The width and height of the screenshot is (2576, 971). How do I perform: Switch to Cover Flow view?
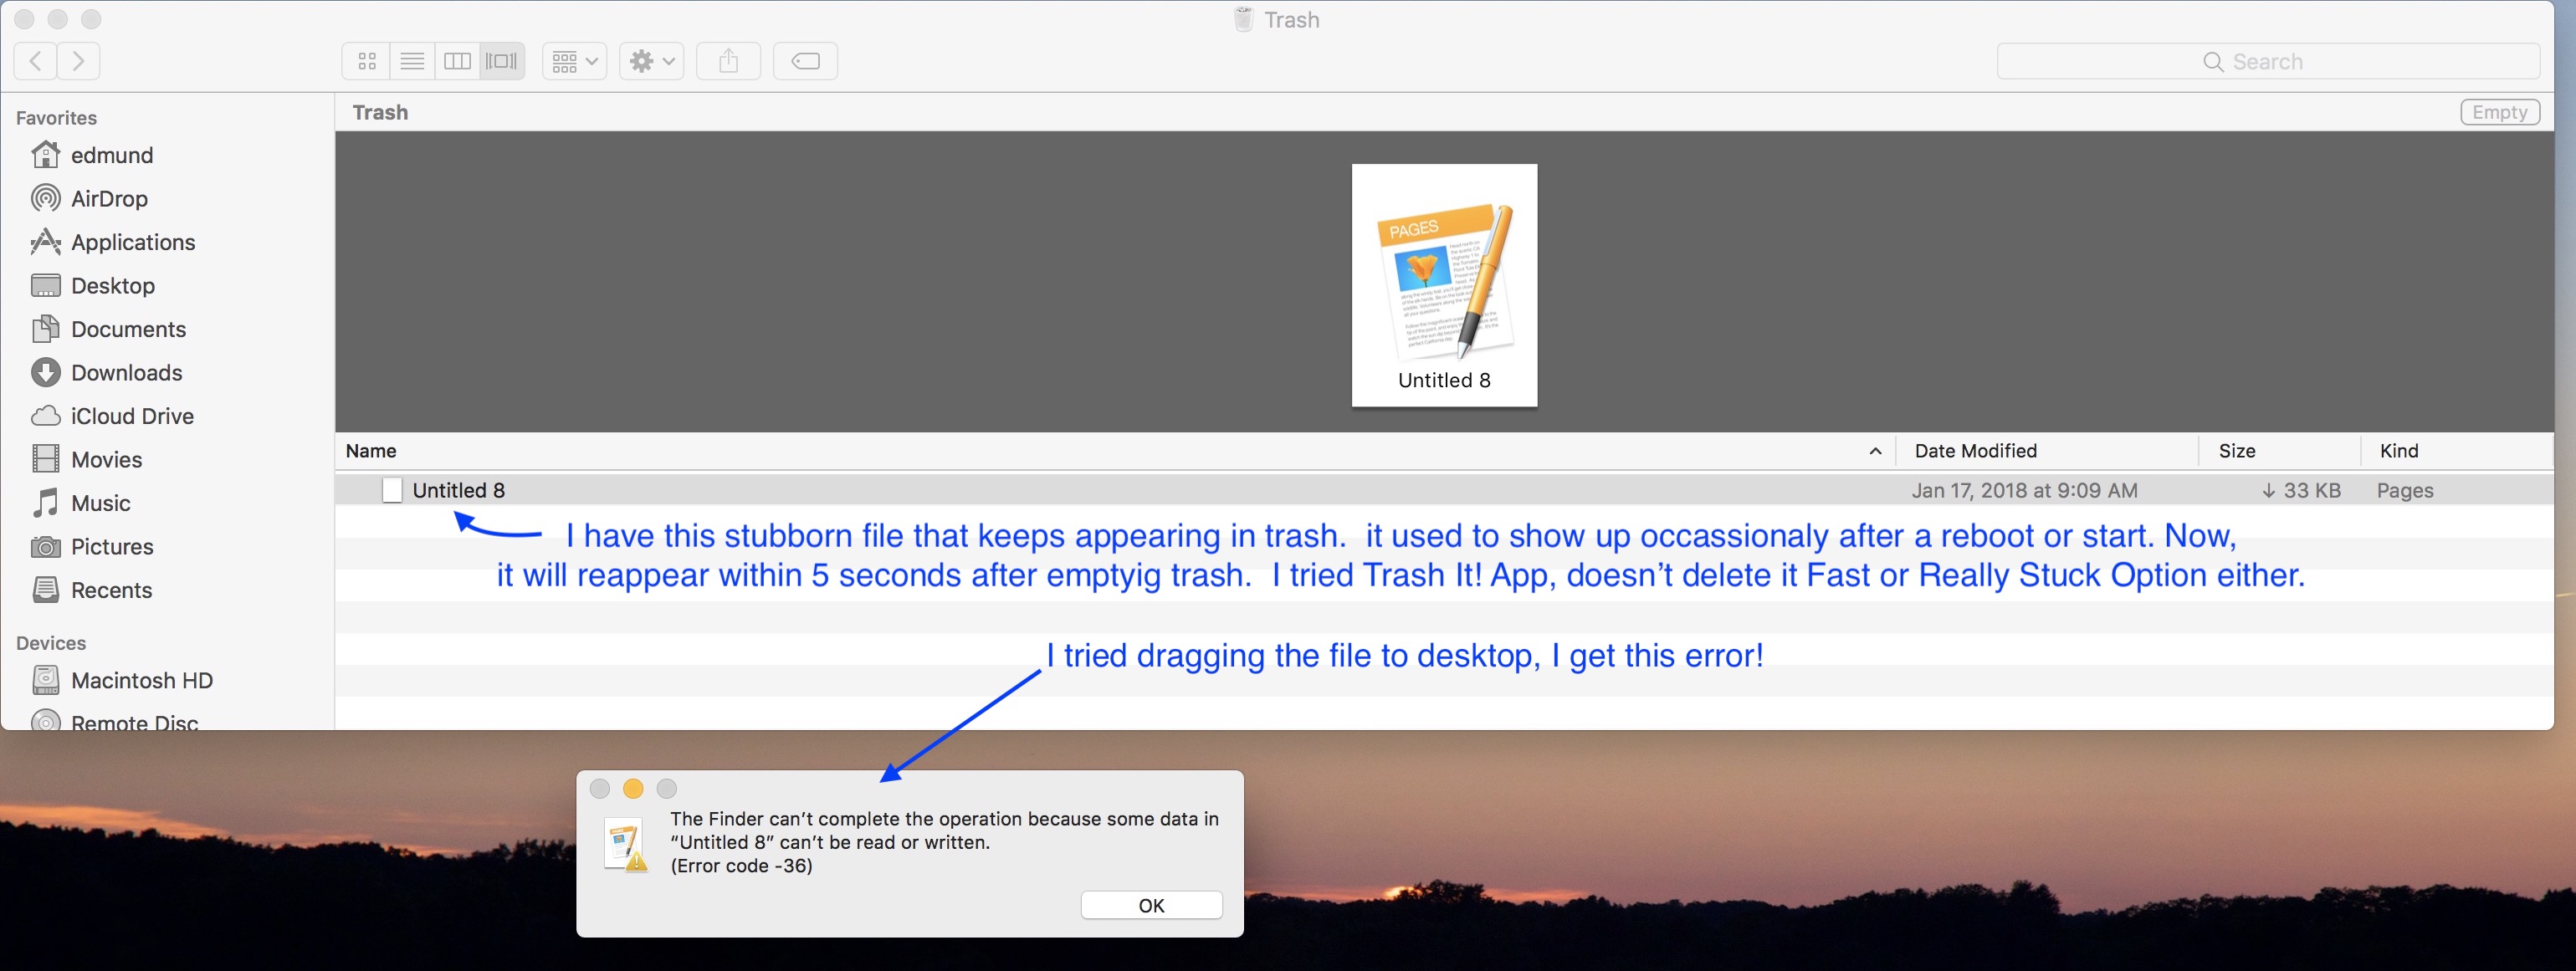[x=502, y=61]
